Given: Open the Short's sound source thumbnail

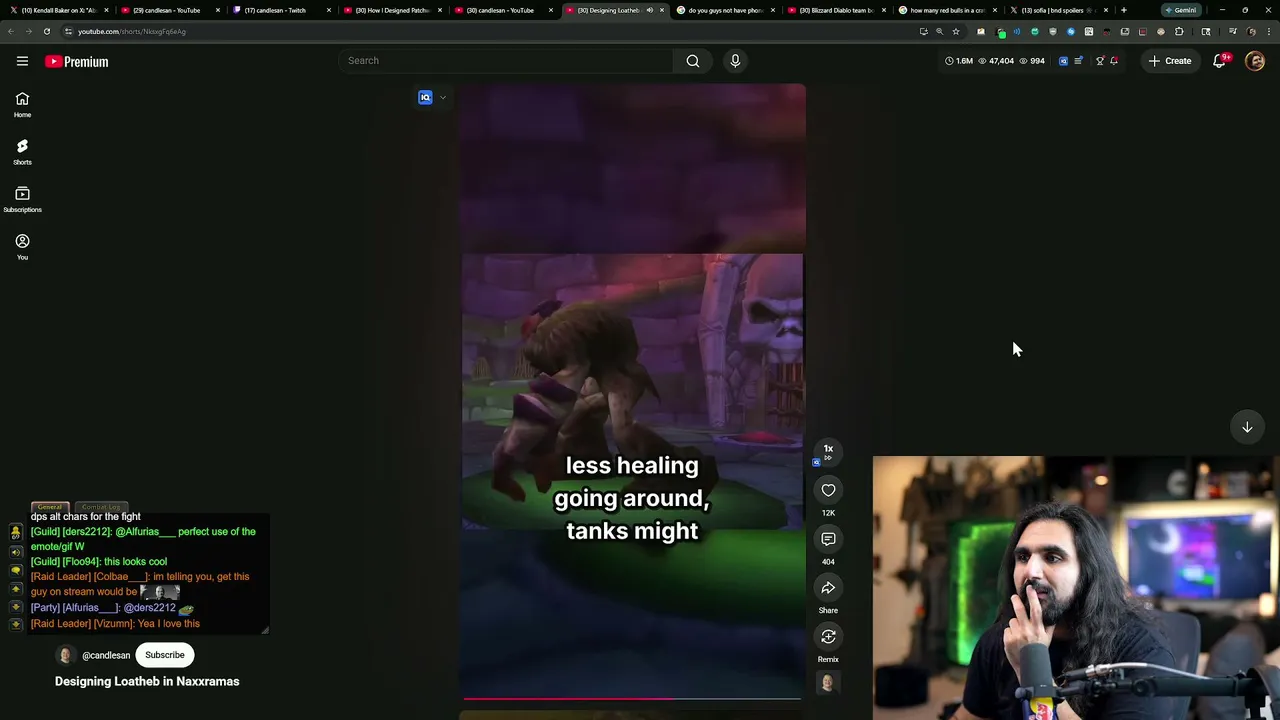Looking at the screenshot, I should (827, 683).
